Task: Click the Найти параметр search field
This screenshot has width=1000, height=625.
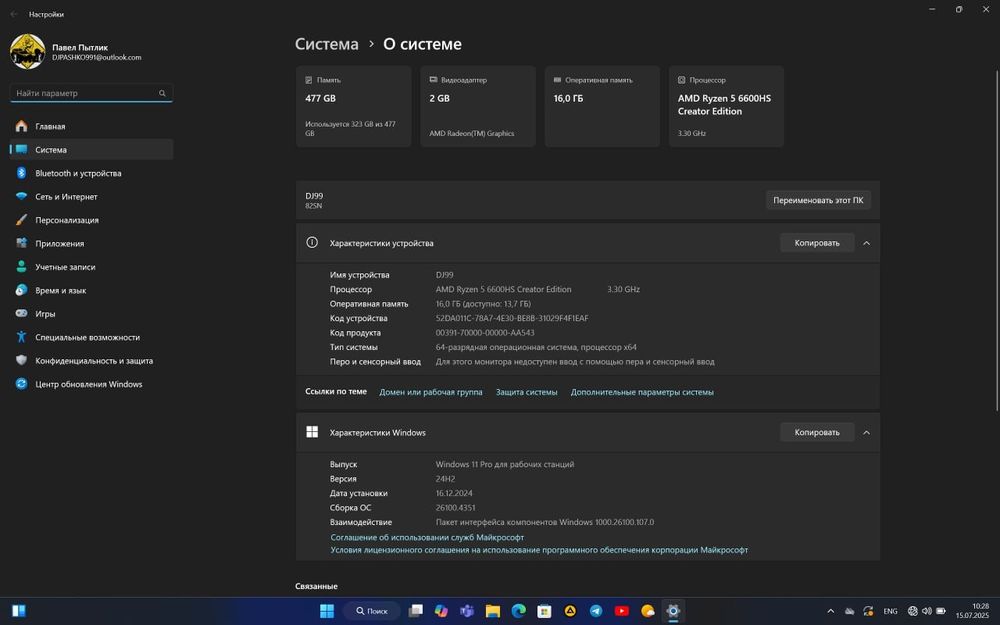Action: tap(85, 93)
